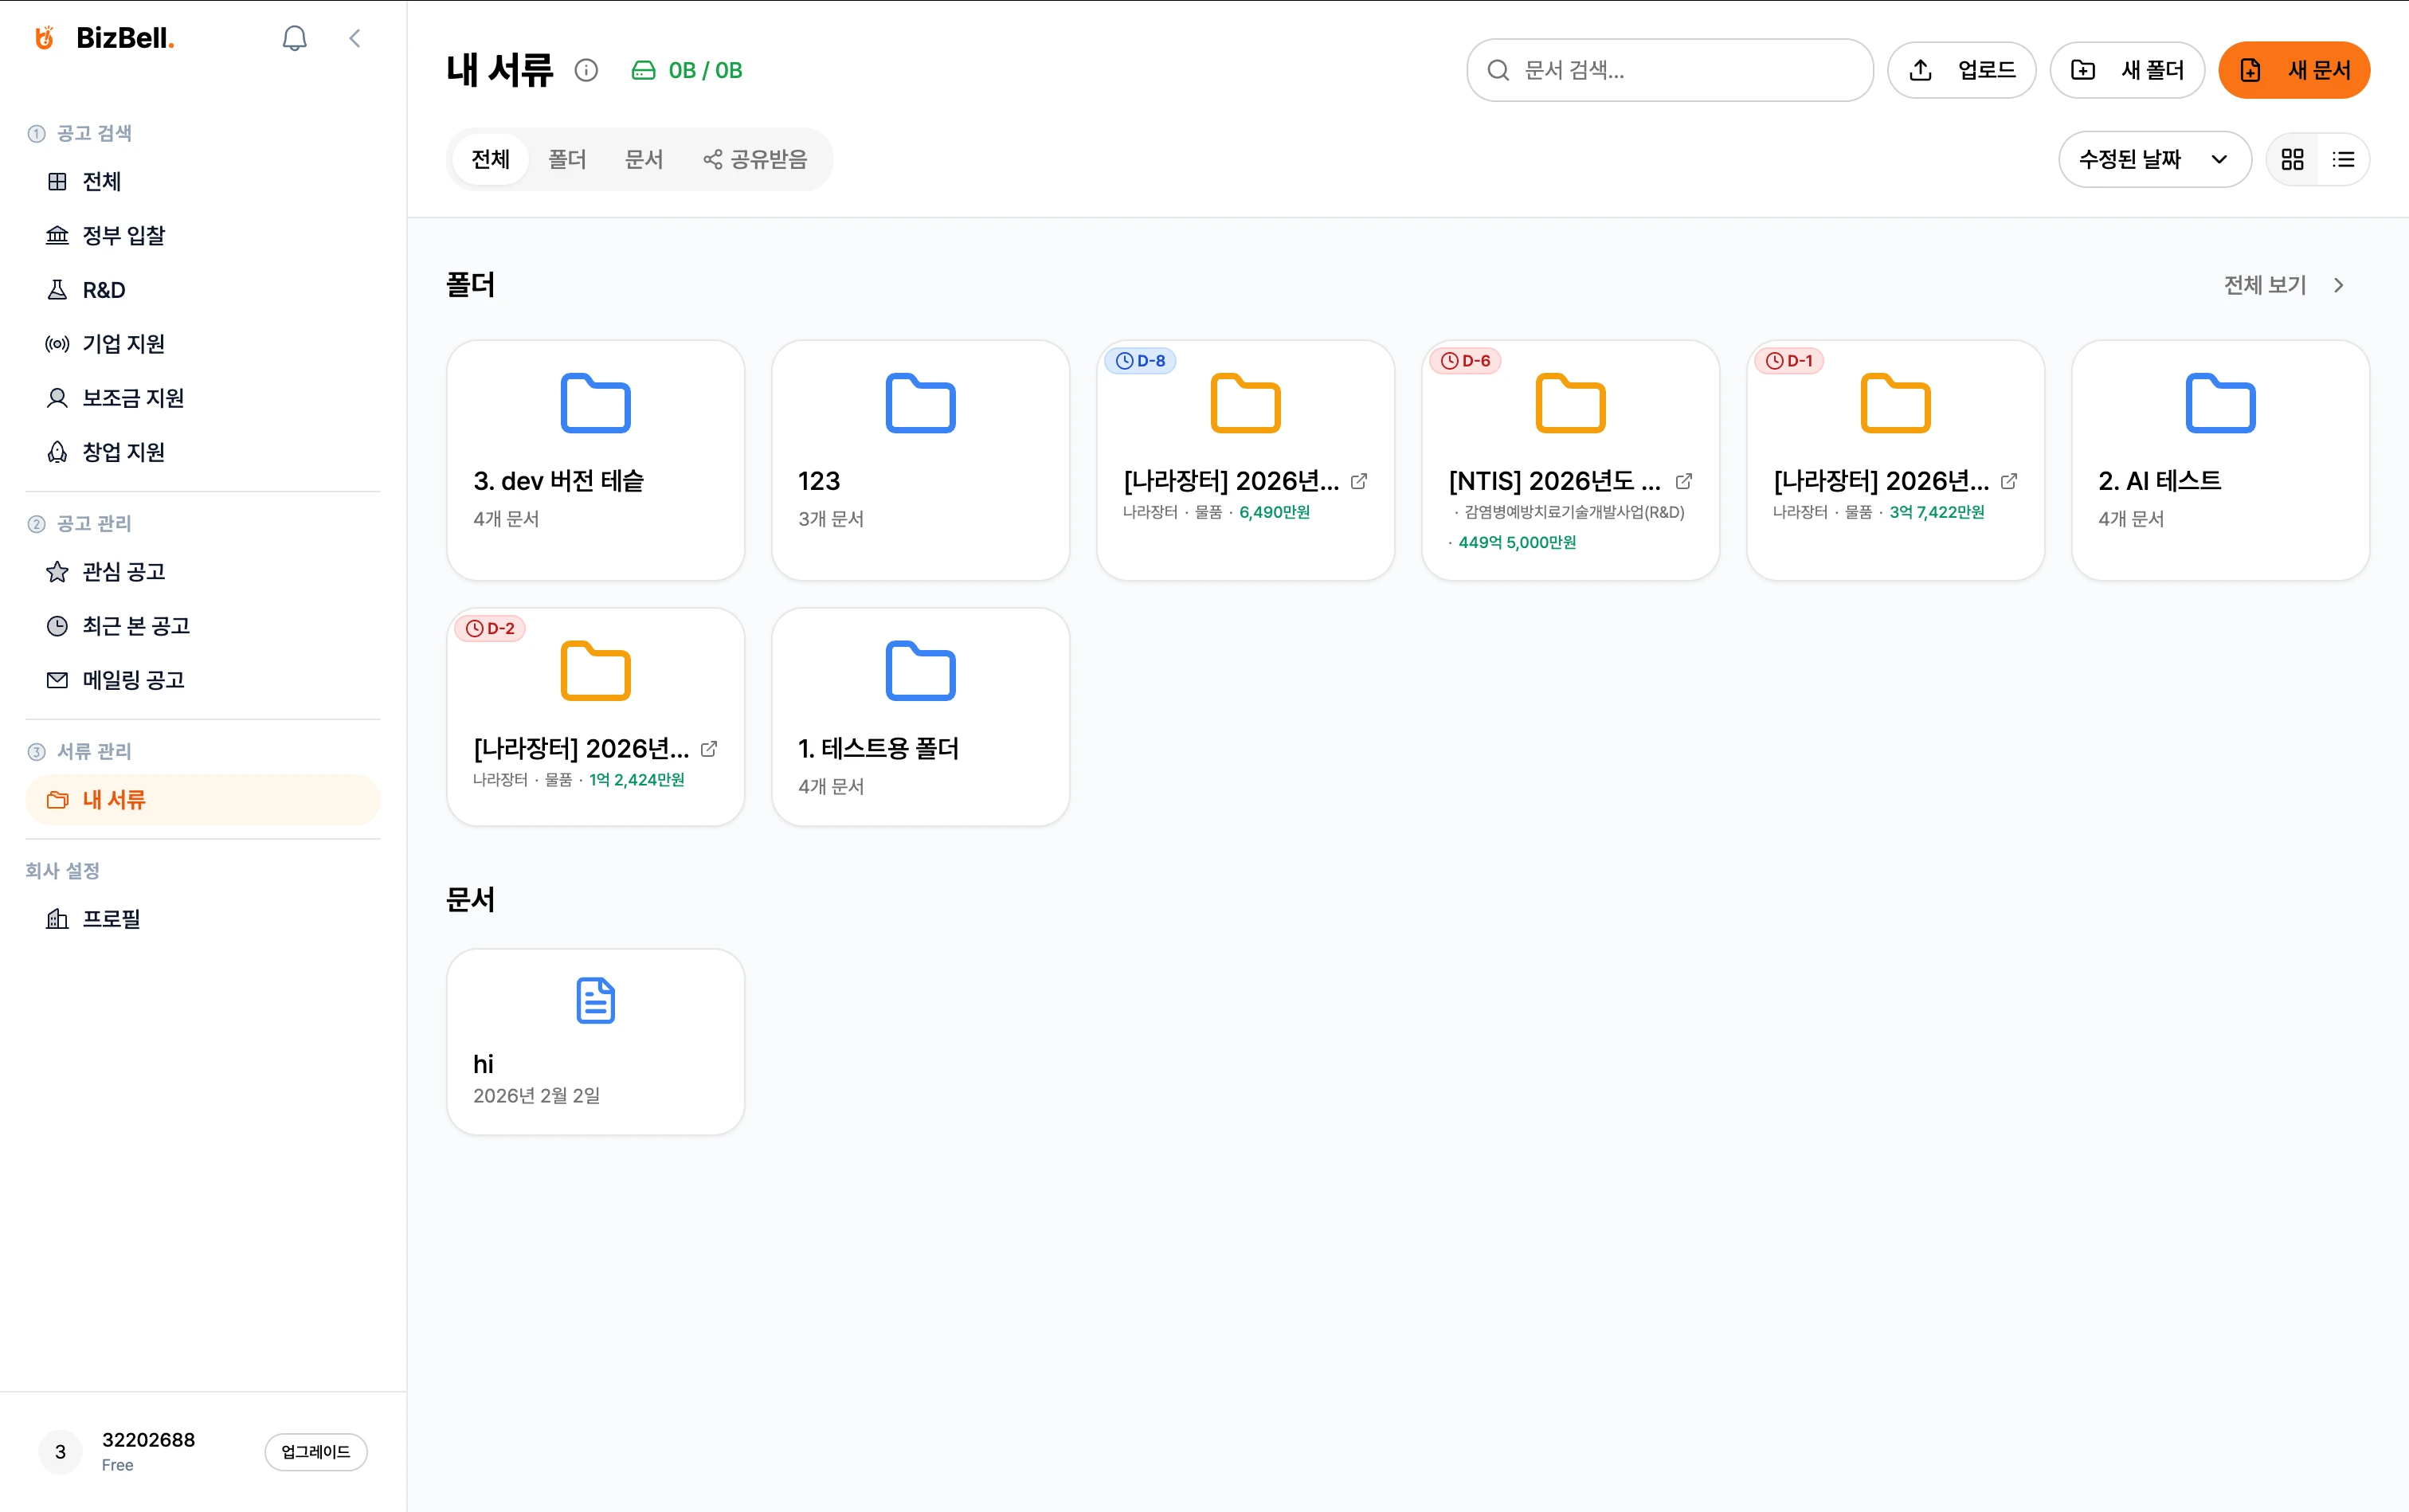Image resolution: width=2409 pixels, height=1512 pixels.
Task: Select the 공유받음 tab
Action: tap(755, 159)
